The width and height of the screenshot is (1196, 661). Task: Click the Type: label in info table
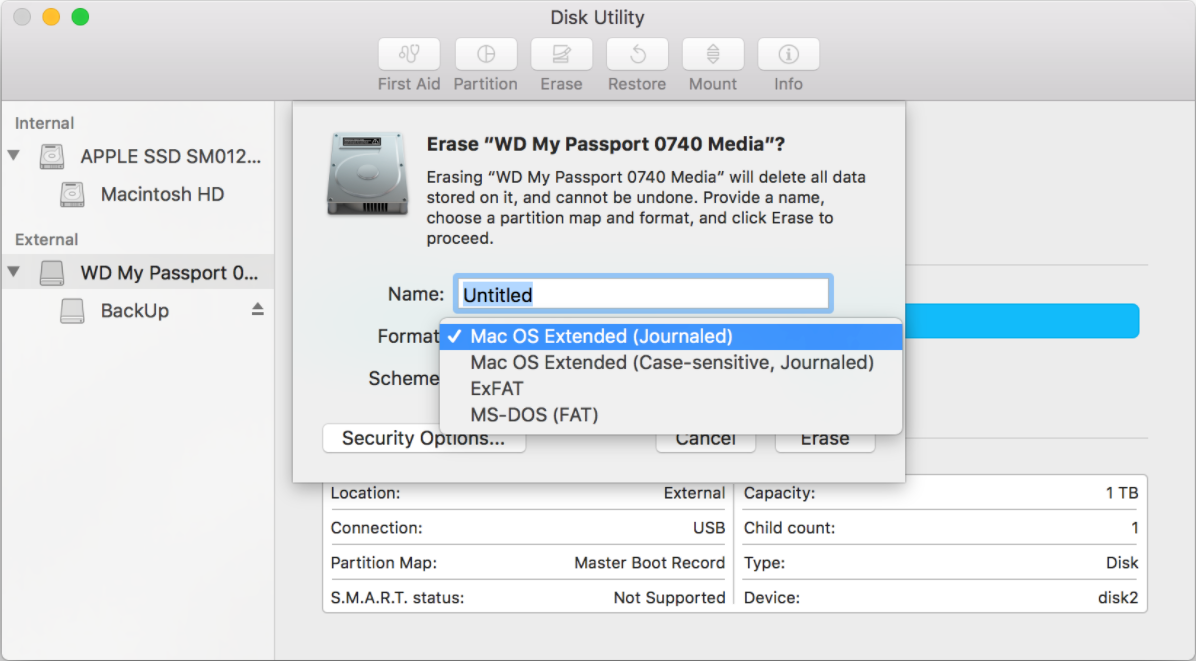point(764,563)
